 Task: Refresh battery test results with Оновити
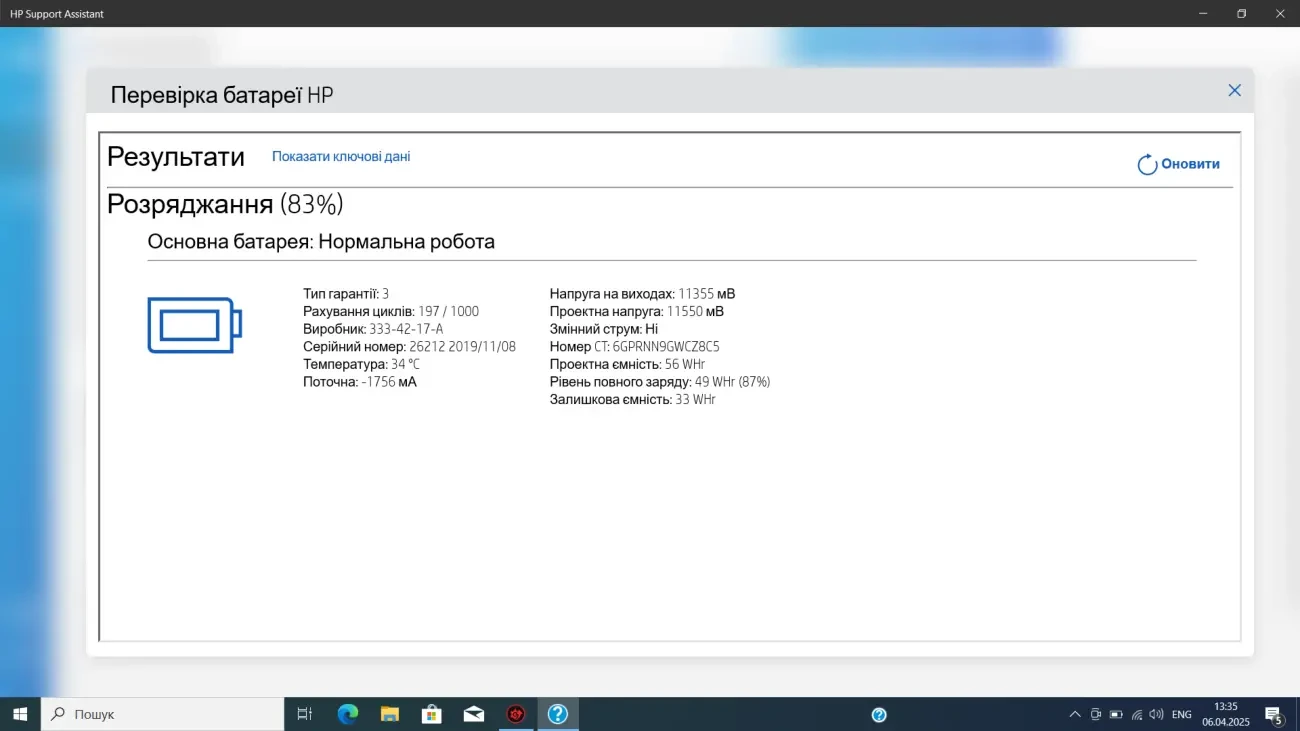pyautogui.click(x=1179, y=164)
